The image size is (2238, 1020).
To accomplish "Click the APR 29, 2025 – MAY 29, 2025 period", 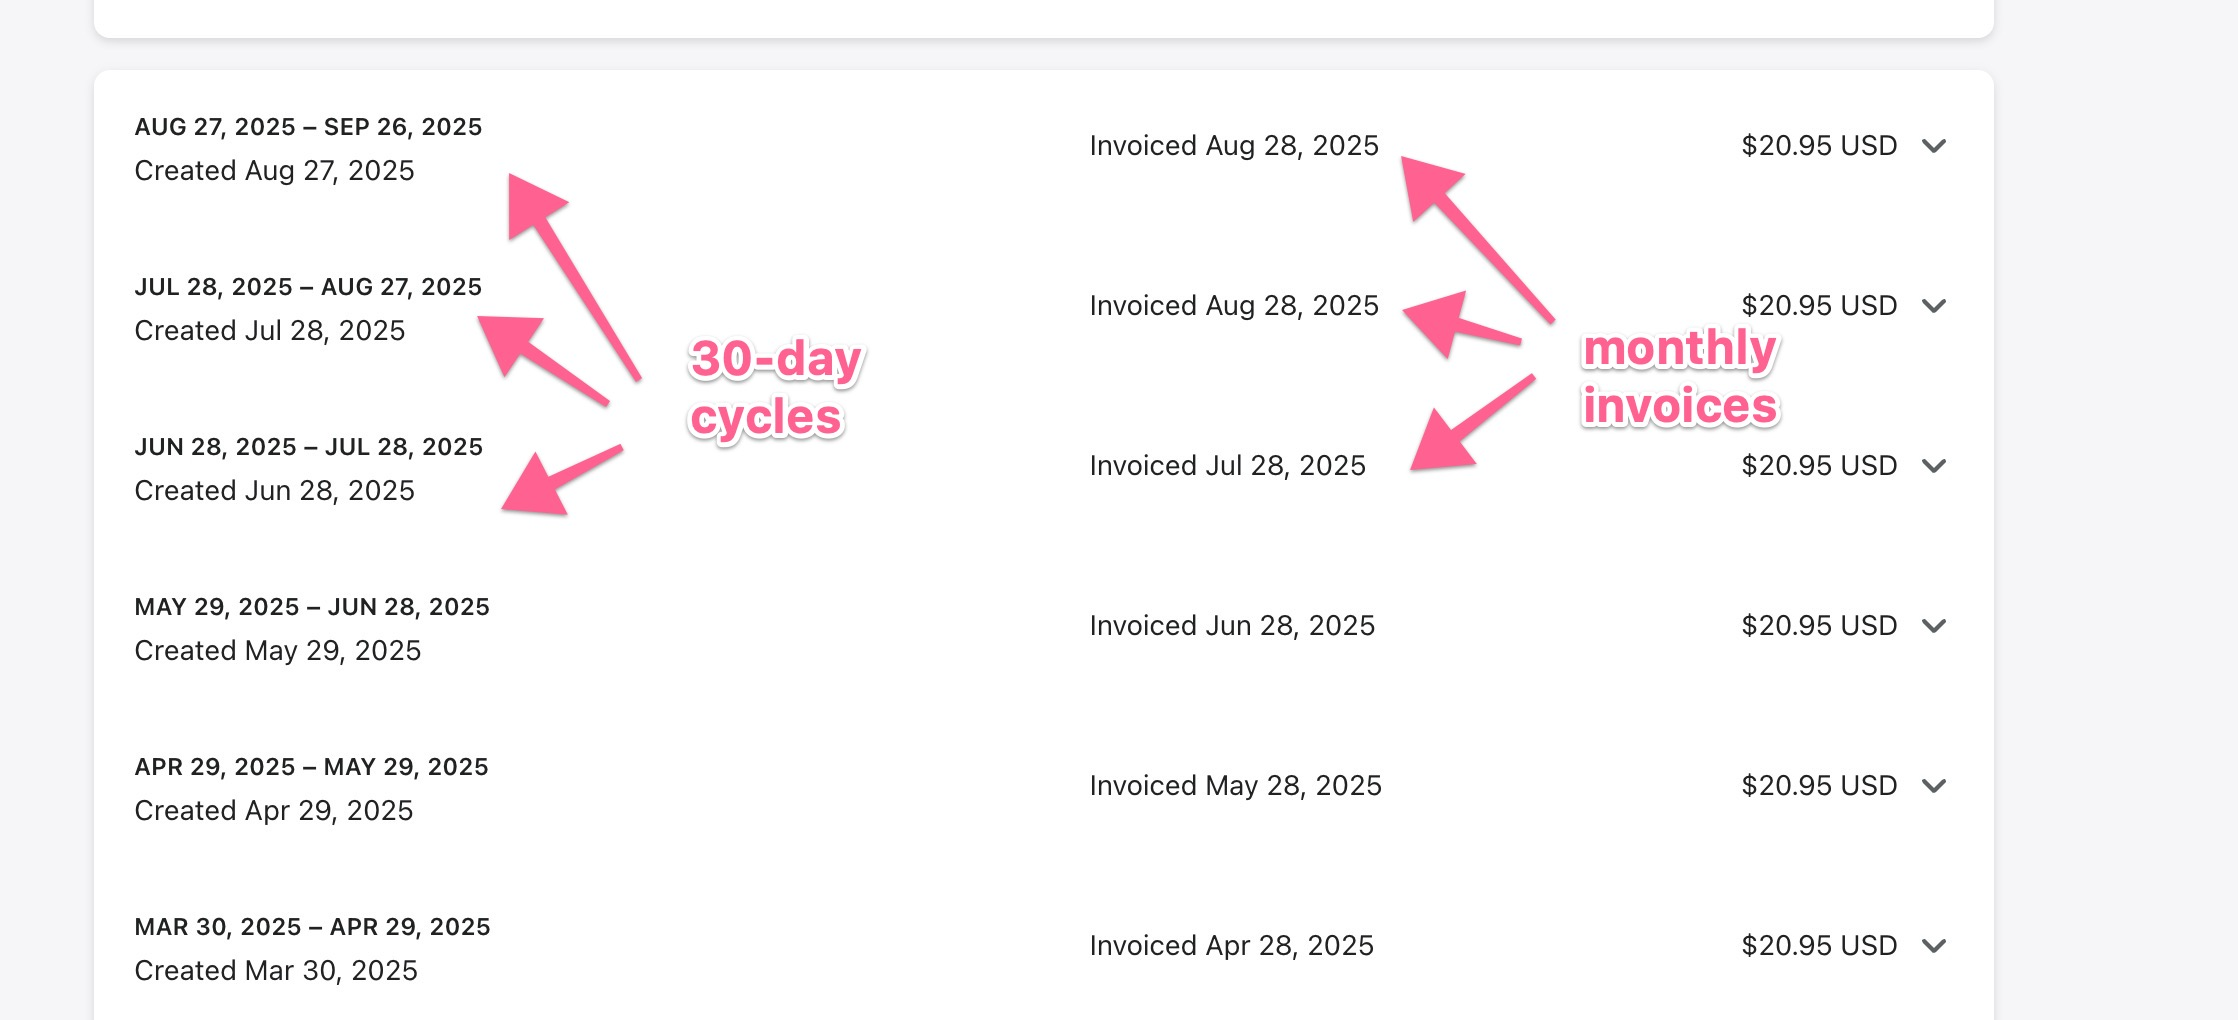I will pyautogui.click(x=311, y=767).
